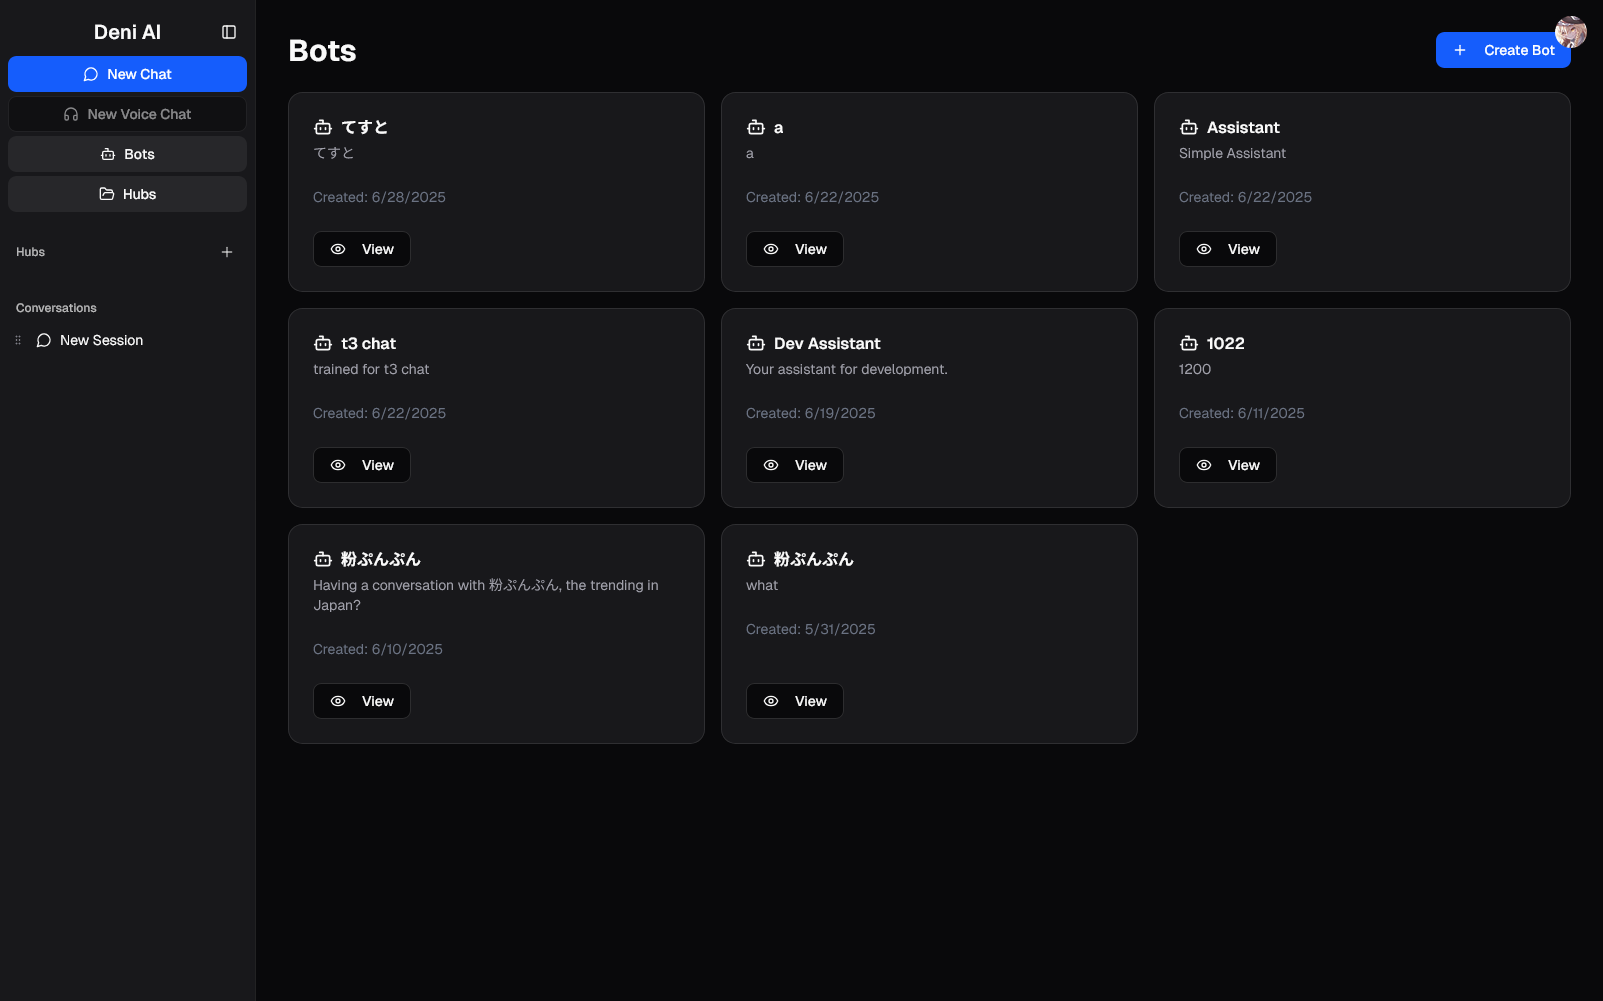Start a New Voice Chat
1603x1001 pixels.
point(127,114)
